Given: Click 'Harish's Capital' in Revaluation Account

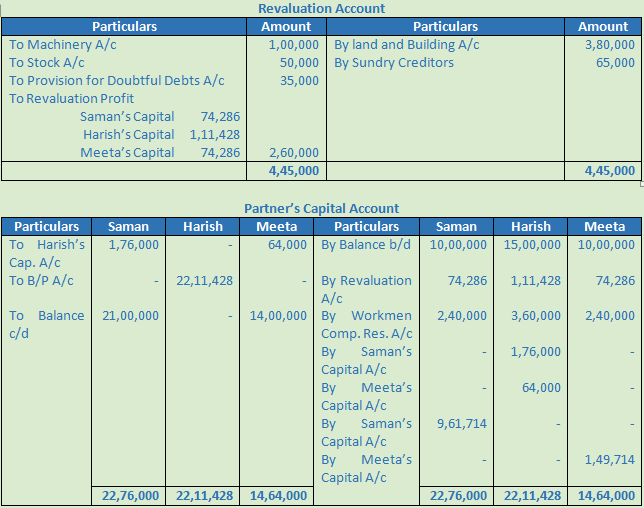Looking at the screenshot, I should pos(129,135).
